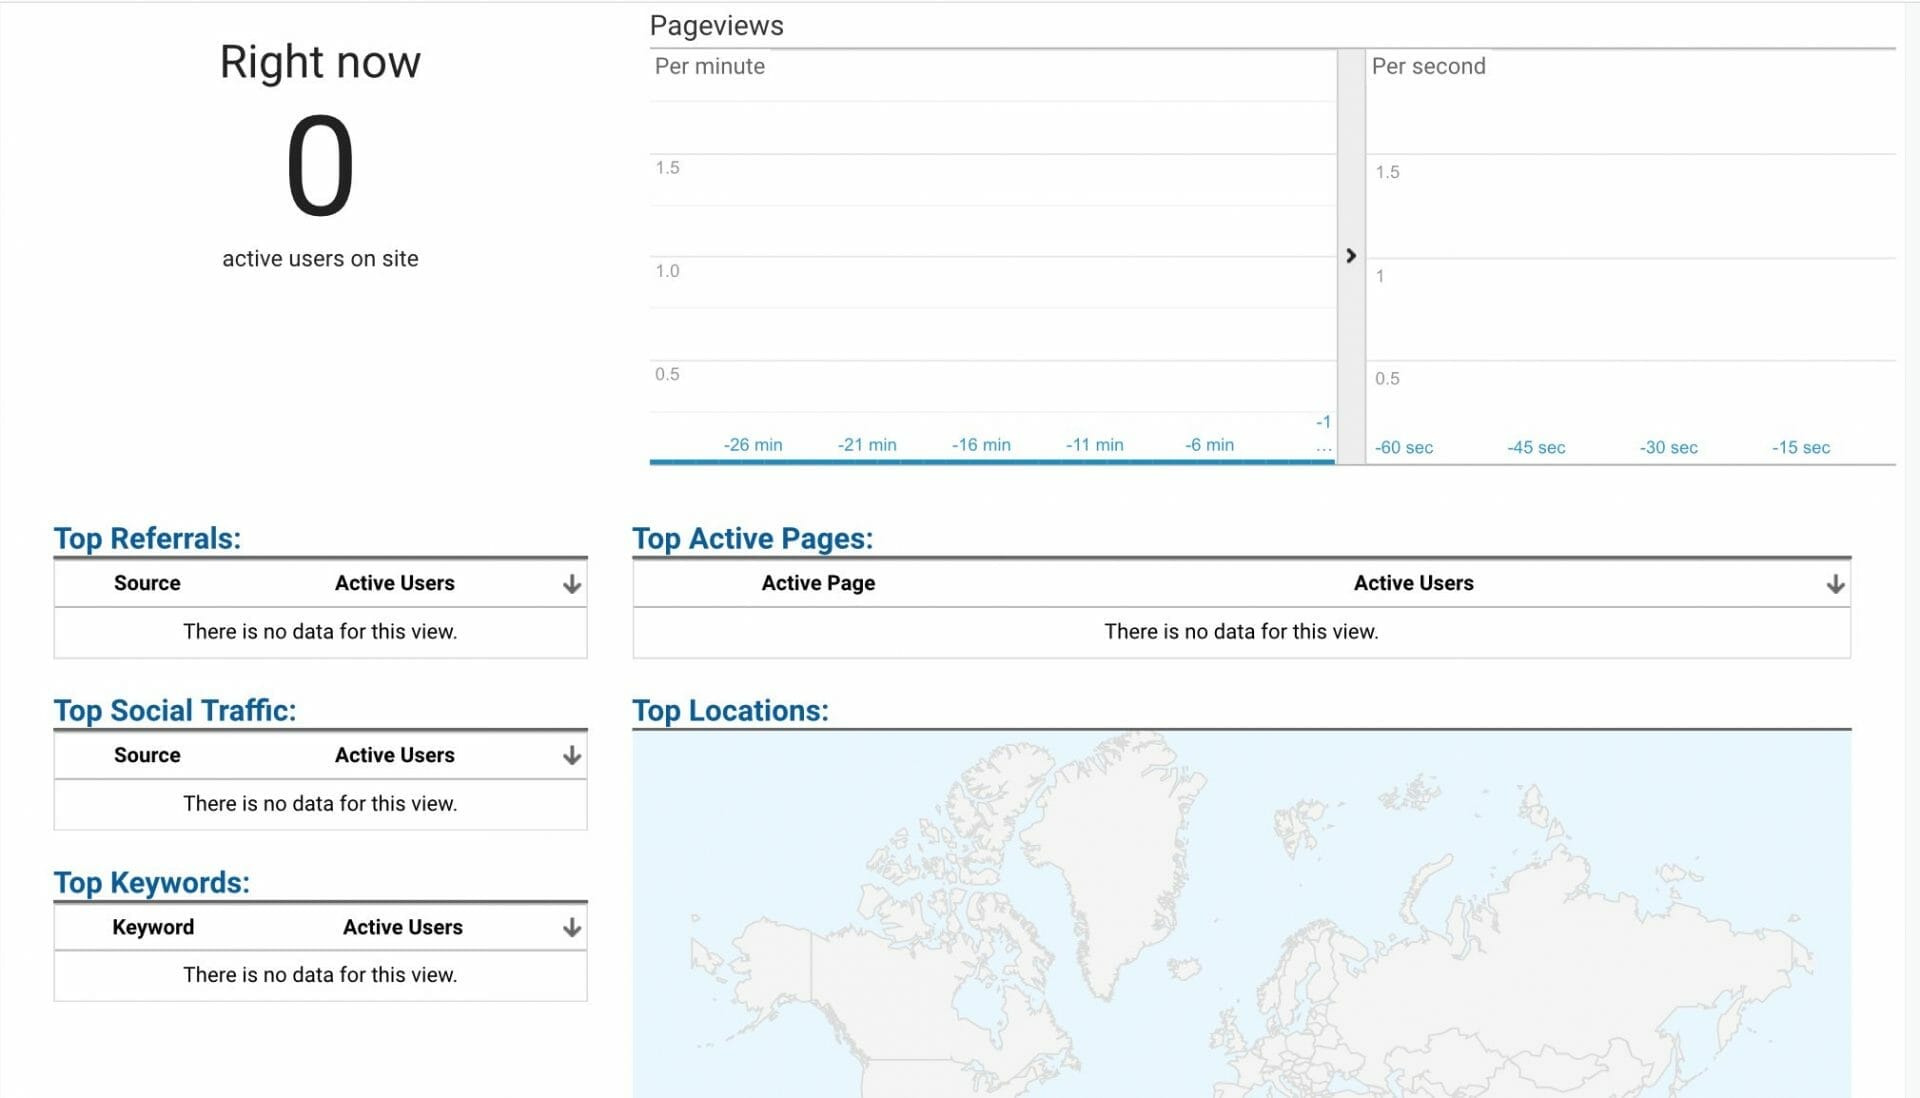Toggle sorting by Active Page column
This screenshot has width=1920, height=1098.
(x=817, y=582)
